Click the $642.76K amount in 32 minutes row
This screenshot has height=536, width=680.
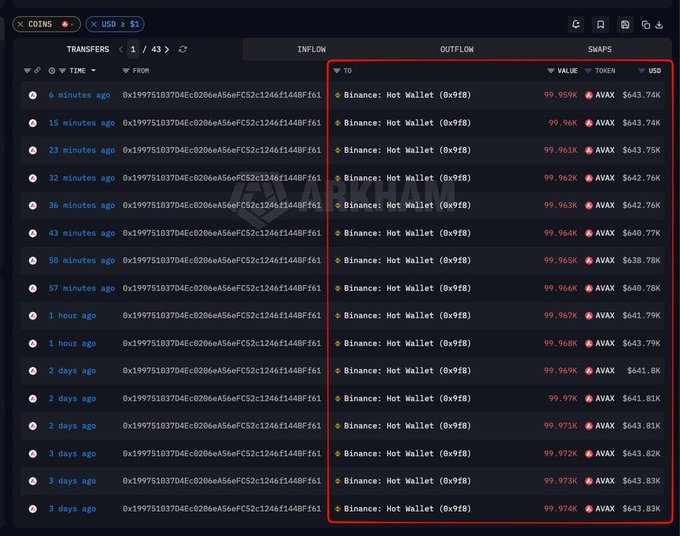pos(641,178)
